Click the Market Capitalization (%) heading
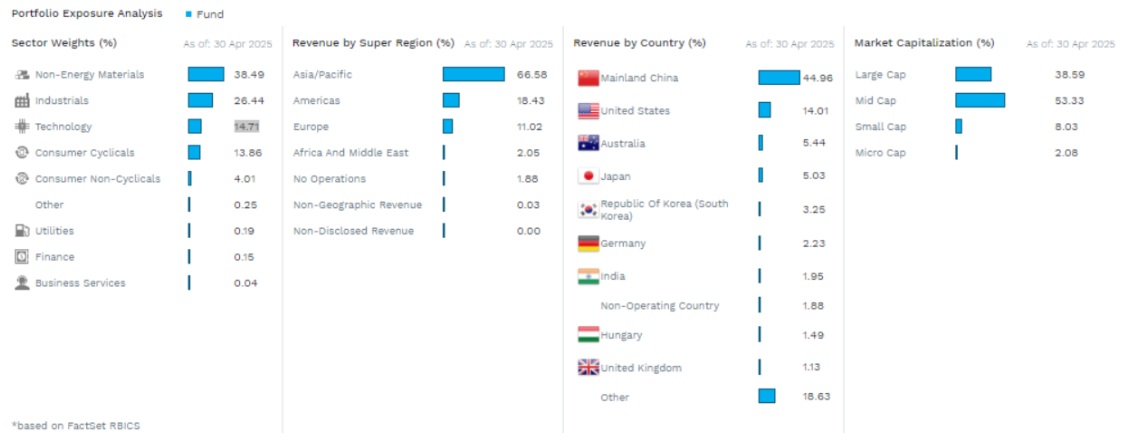 click(924, 43)
